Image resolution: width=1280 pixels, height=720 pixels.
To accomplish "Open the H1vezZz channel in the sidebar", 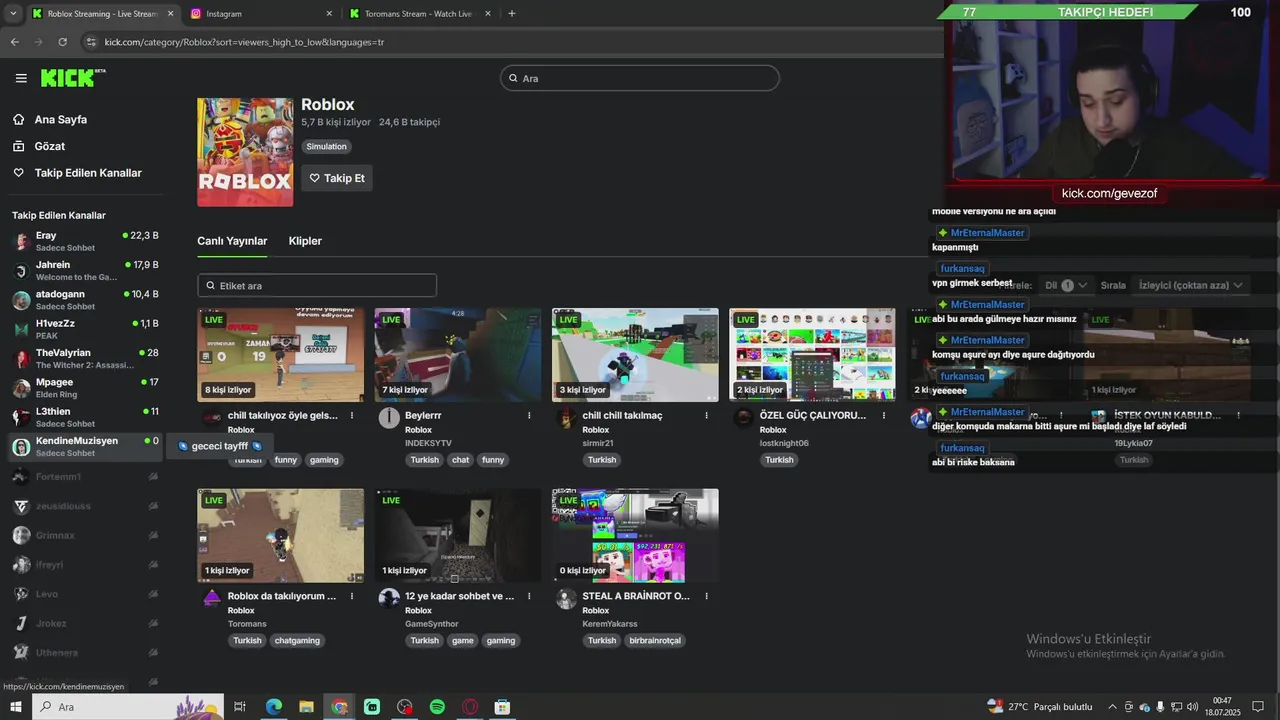I will 85,329.
